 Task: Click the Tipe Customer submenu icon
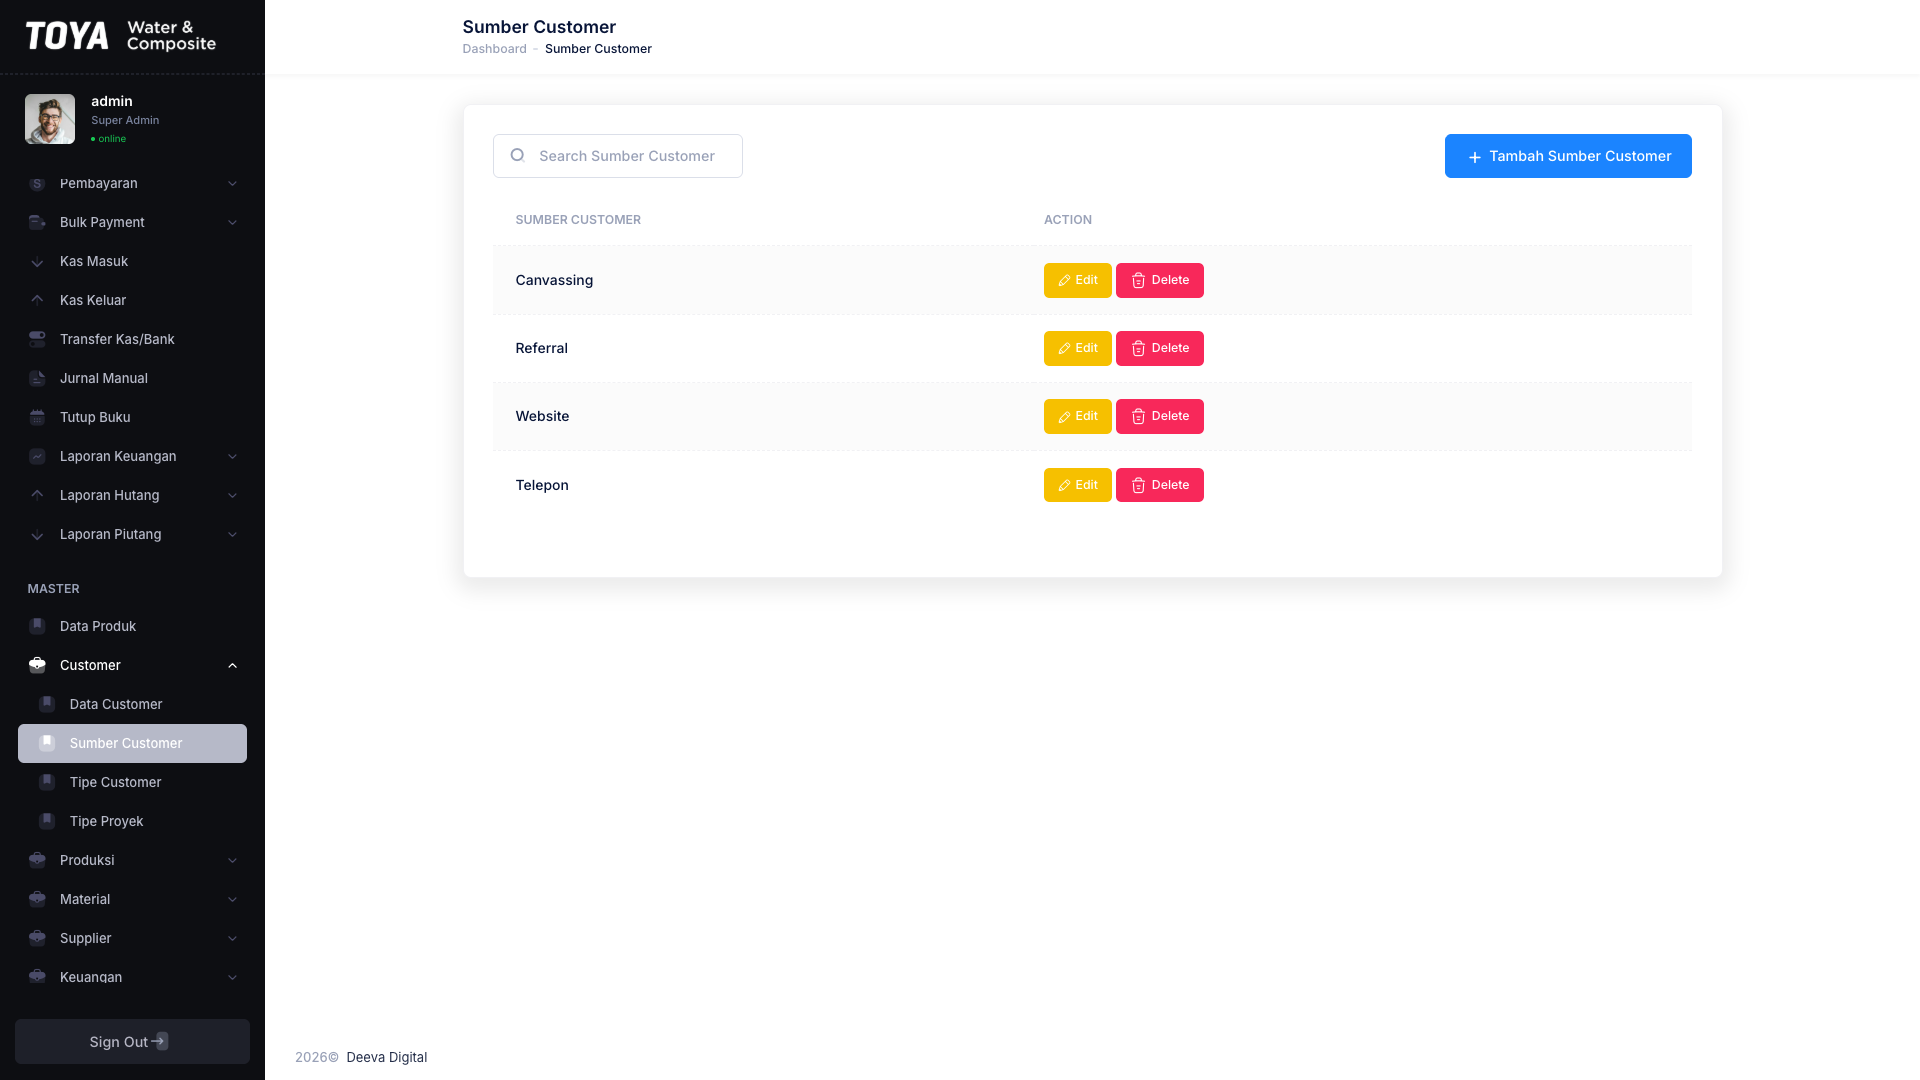pyautogui.click(x=47, y=782)
